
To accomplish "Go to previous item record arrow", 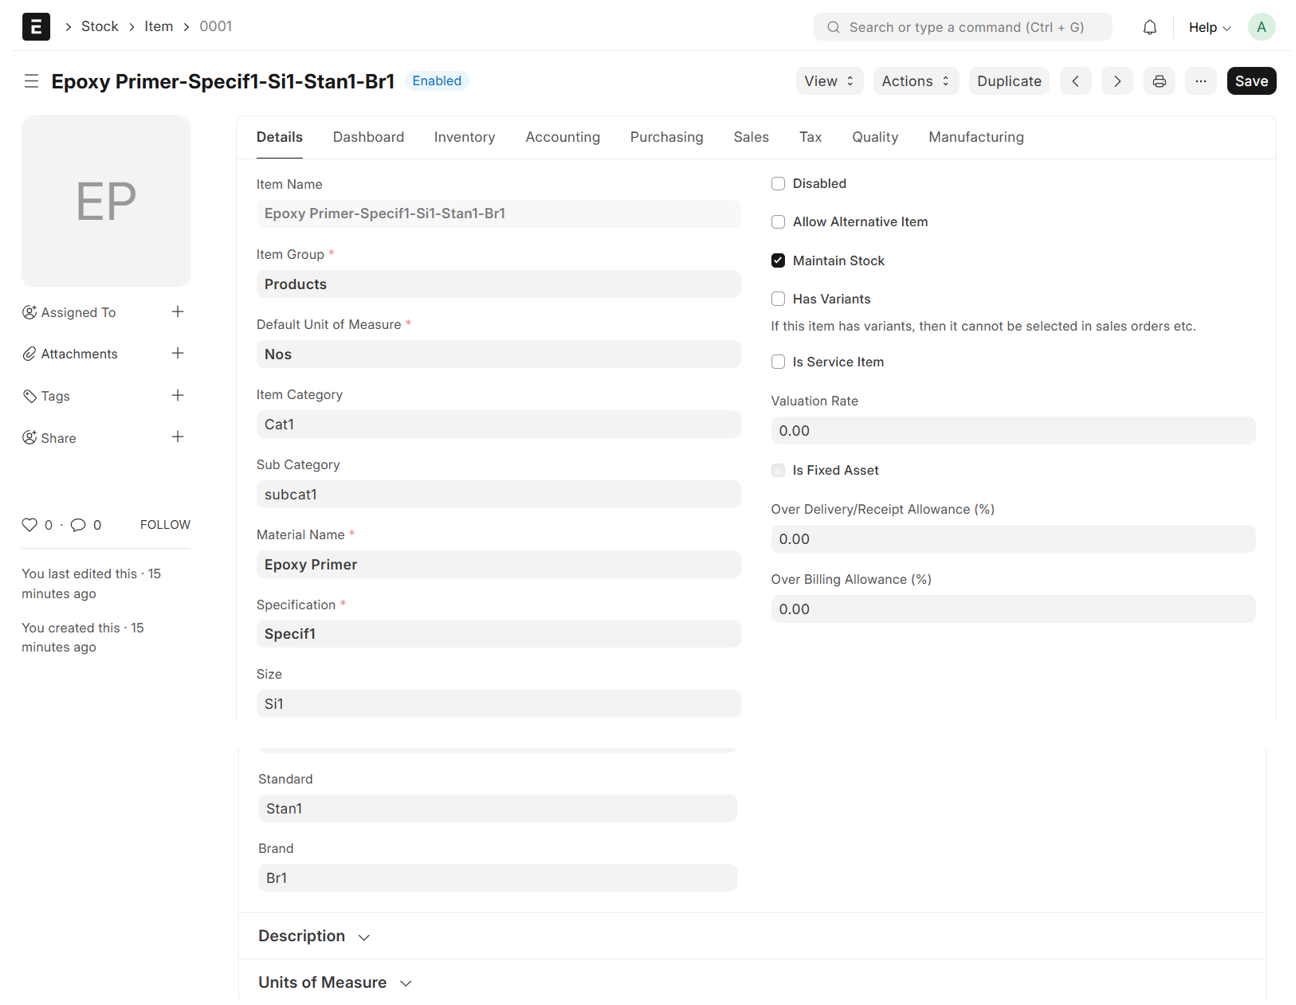I will click(x=1075, y=81).
